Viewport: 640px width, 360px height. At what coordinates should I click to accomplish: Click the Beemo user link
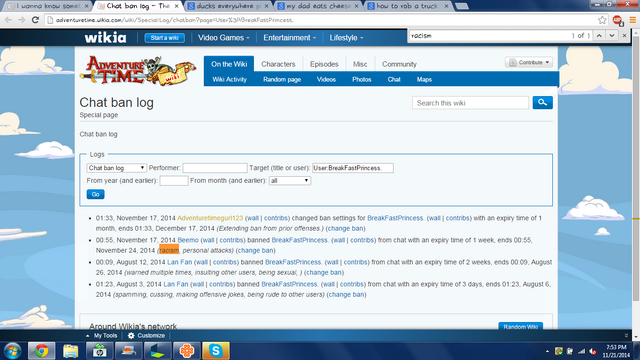pyautogui.click(x=188, y=240)
